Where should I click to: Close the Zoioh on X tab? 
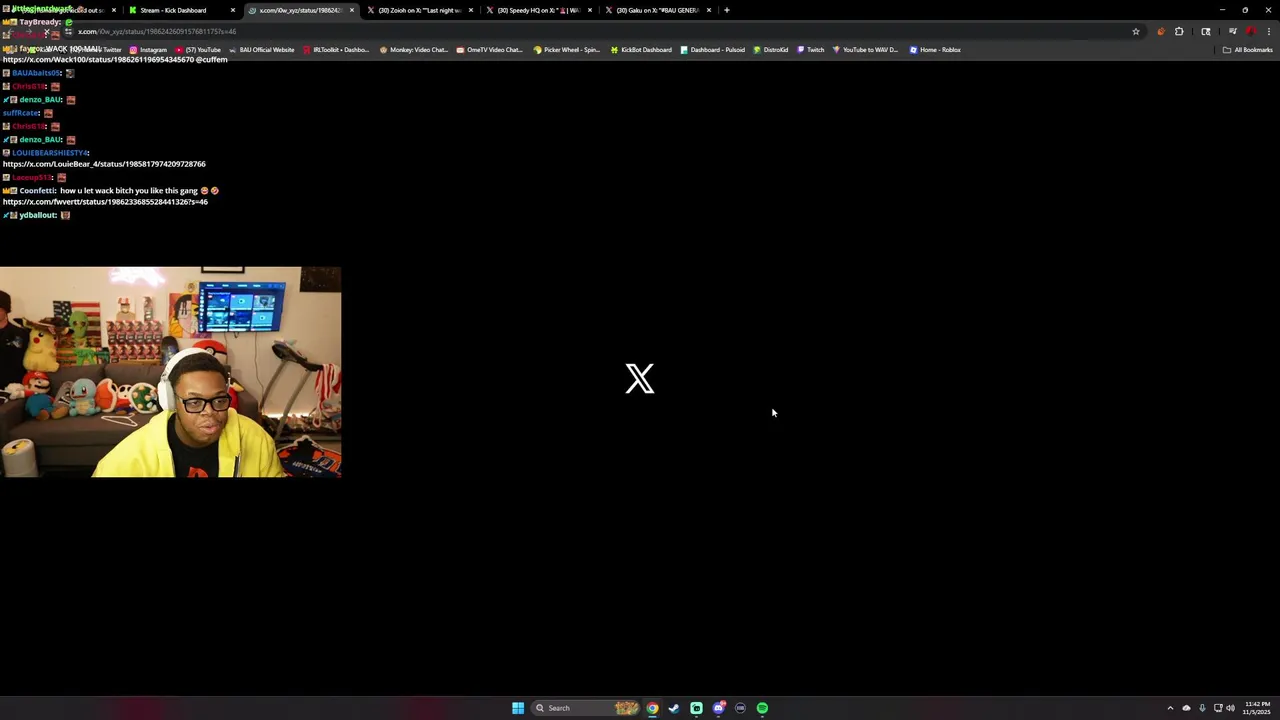point(471,10)
